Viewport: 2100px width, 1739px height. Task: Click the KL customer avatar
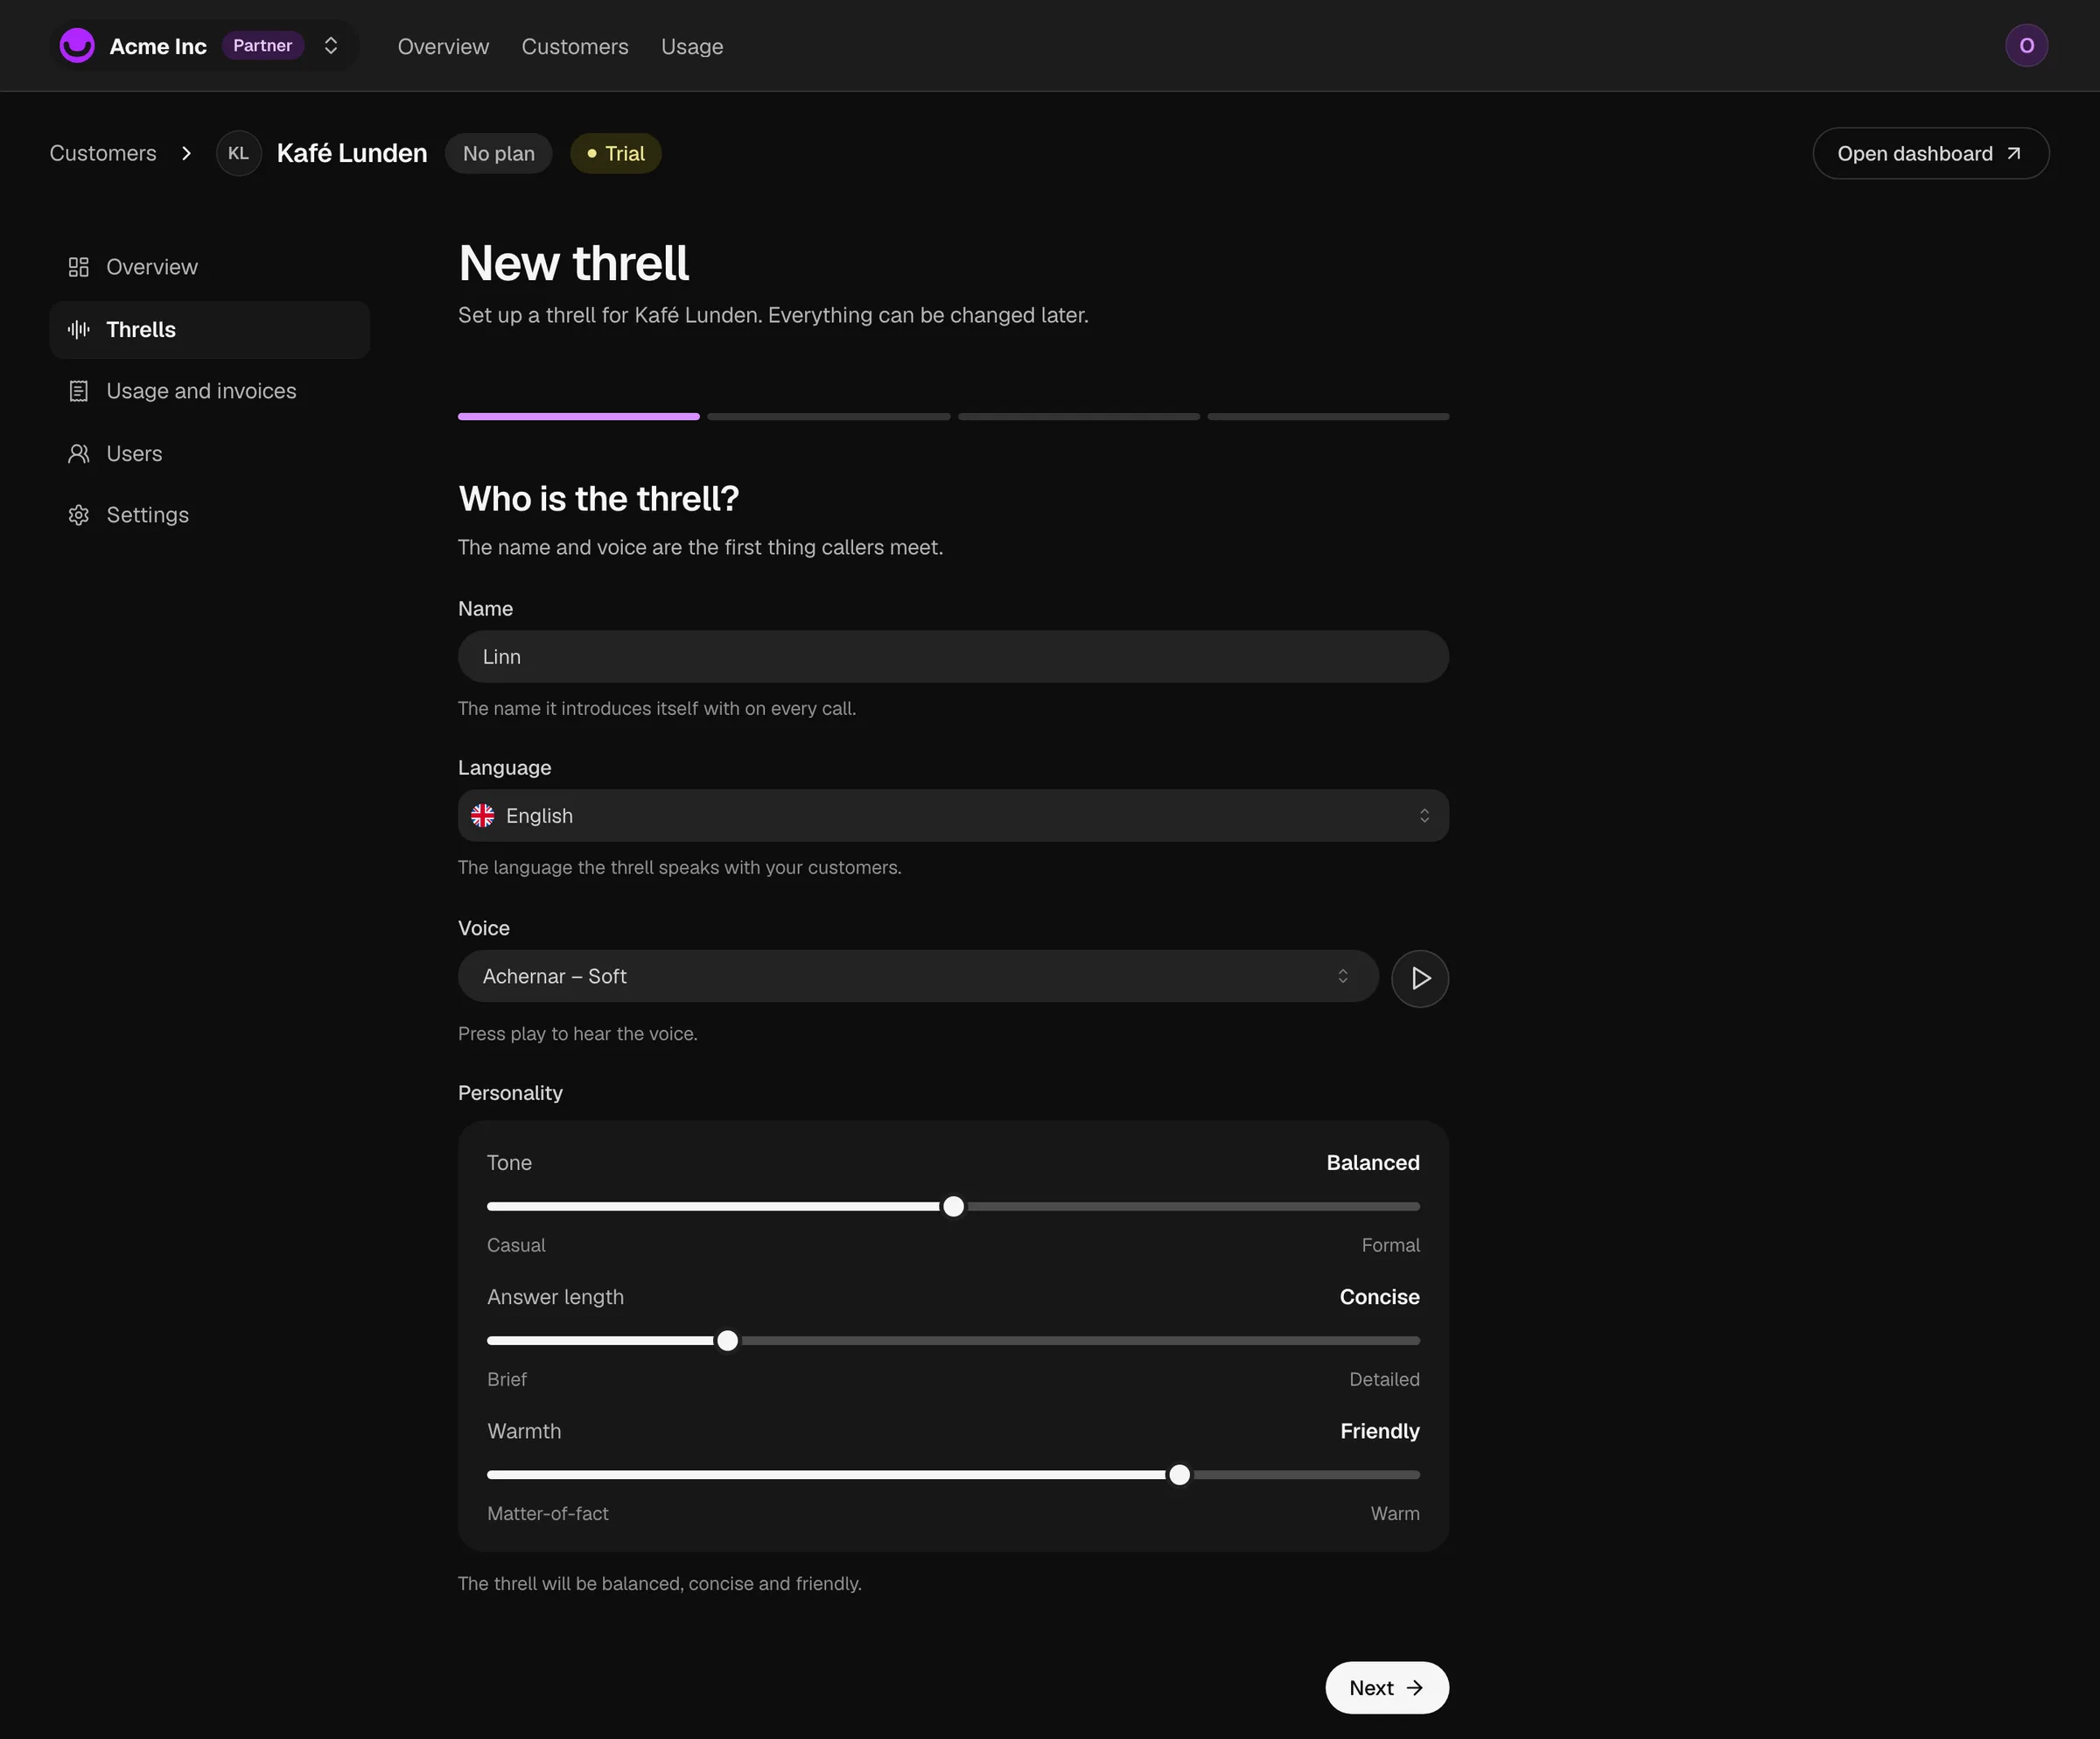[x=238, y=153]
